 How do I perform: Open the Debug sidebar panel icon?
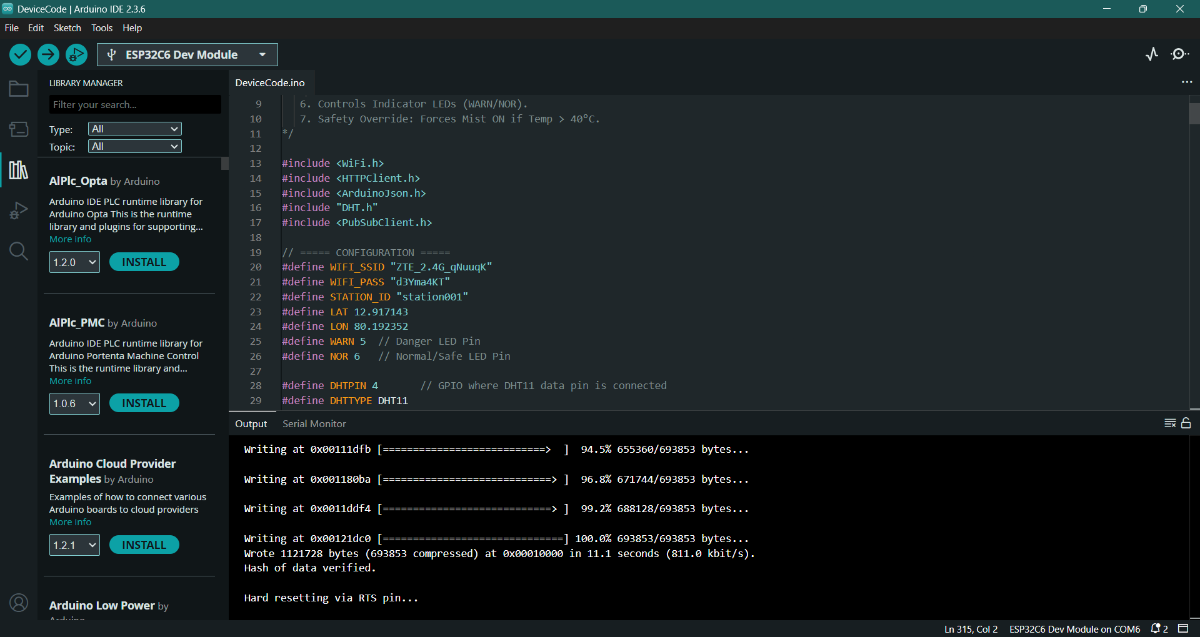18,210
